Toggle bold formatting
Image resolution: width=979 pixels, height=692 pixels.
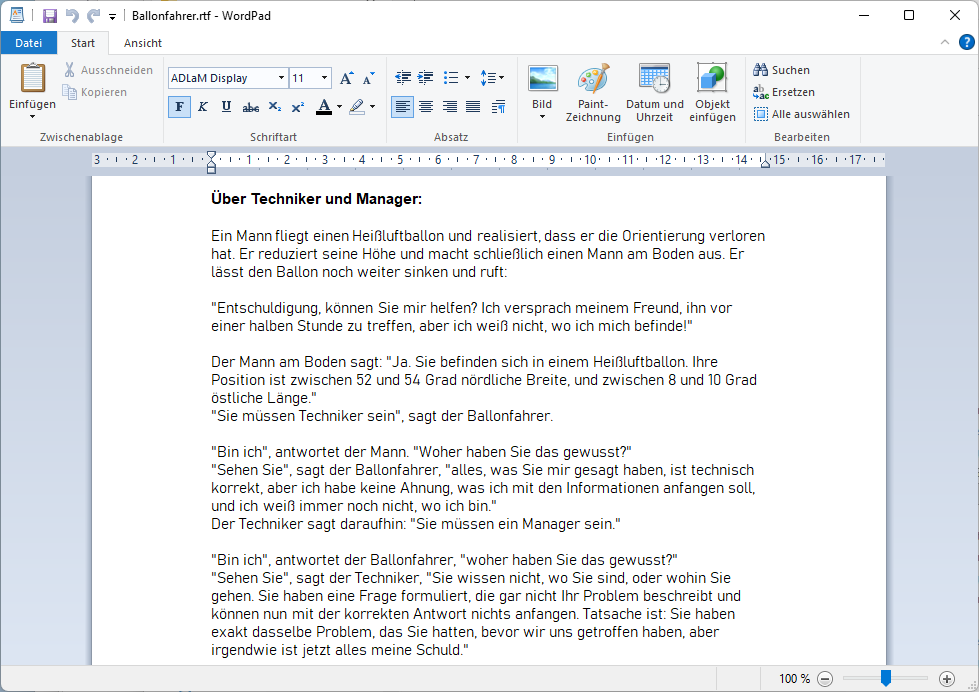(x=179, y=106)
